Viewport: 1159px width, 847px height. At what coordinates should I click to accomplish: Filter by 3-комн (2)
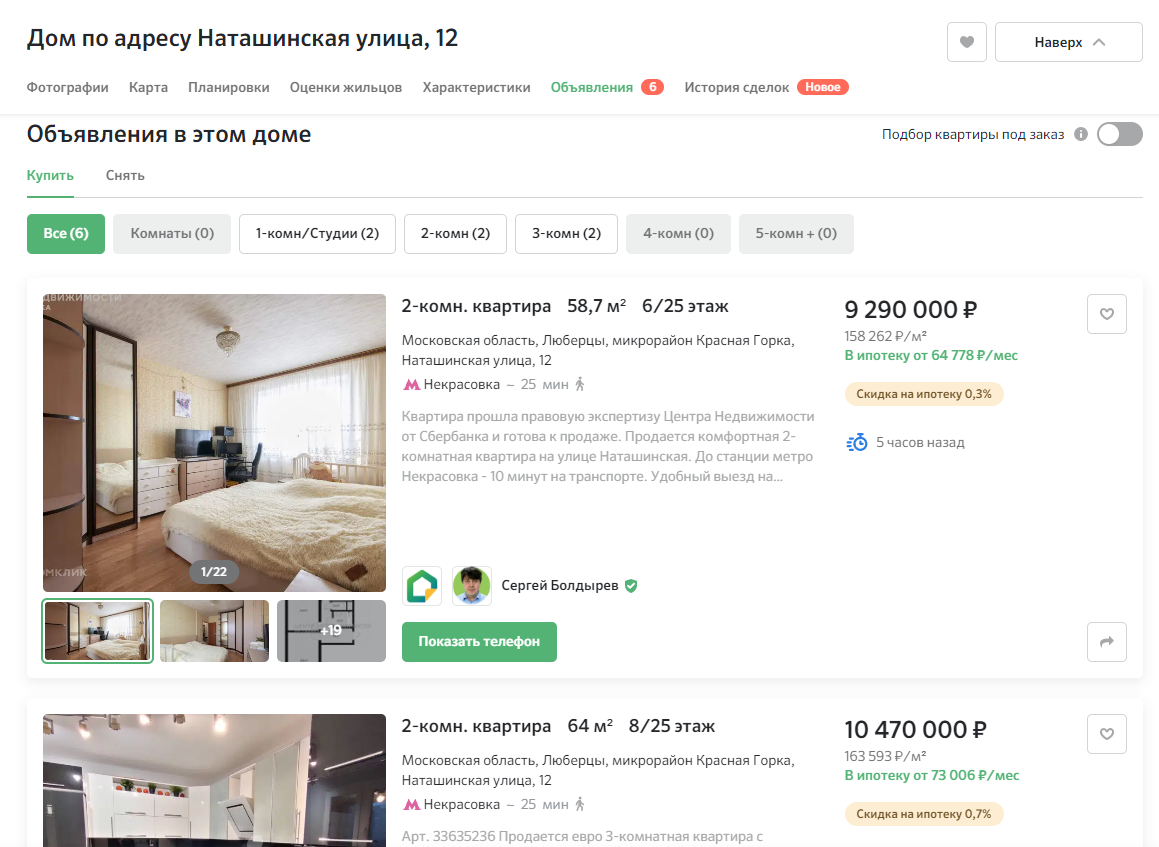[566, 234]
